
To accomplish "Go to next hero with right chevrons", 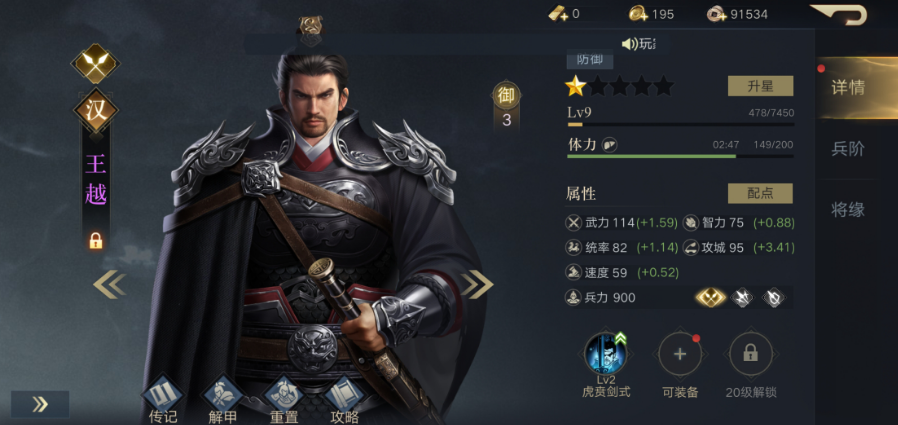I will coord(476,285).
